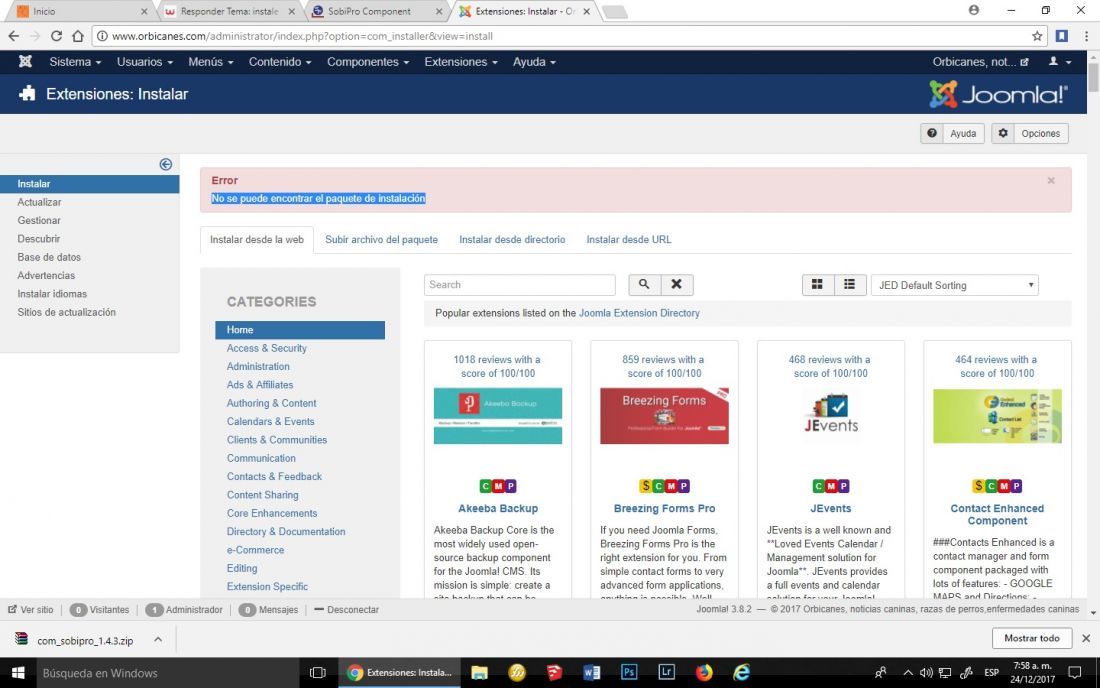1100x688 pixels.
Task: Switch to list view of extensions
Action: (x=850, y=285)
